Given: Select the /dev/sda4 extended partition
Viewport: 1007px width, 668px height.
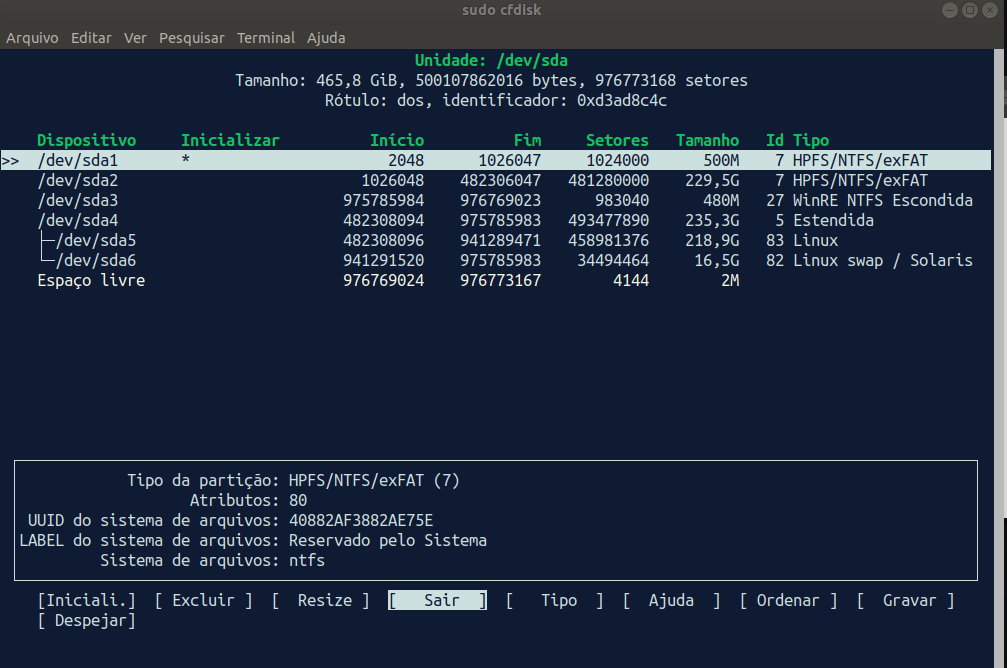Looking at the screenshot, I should (x=78, y=221).
